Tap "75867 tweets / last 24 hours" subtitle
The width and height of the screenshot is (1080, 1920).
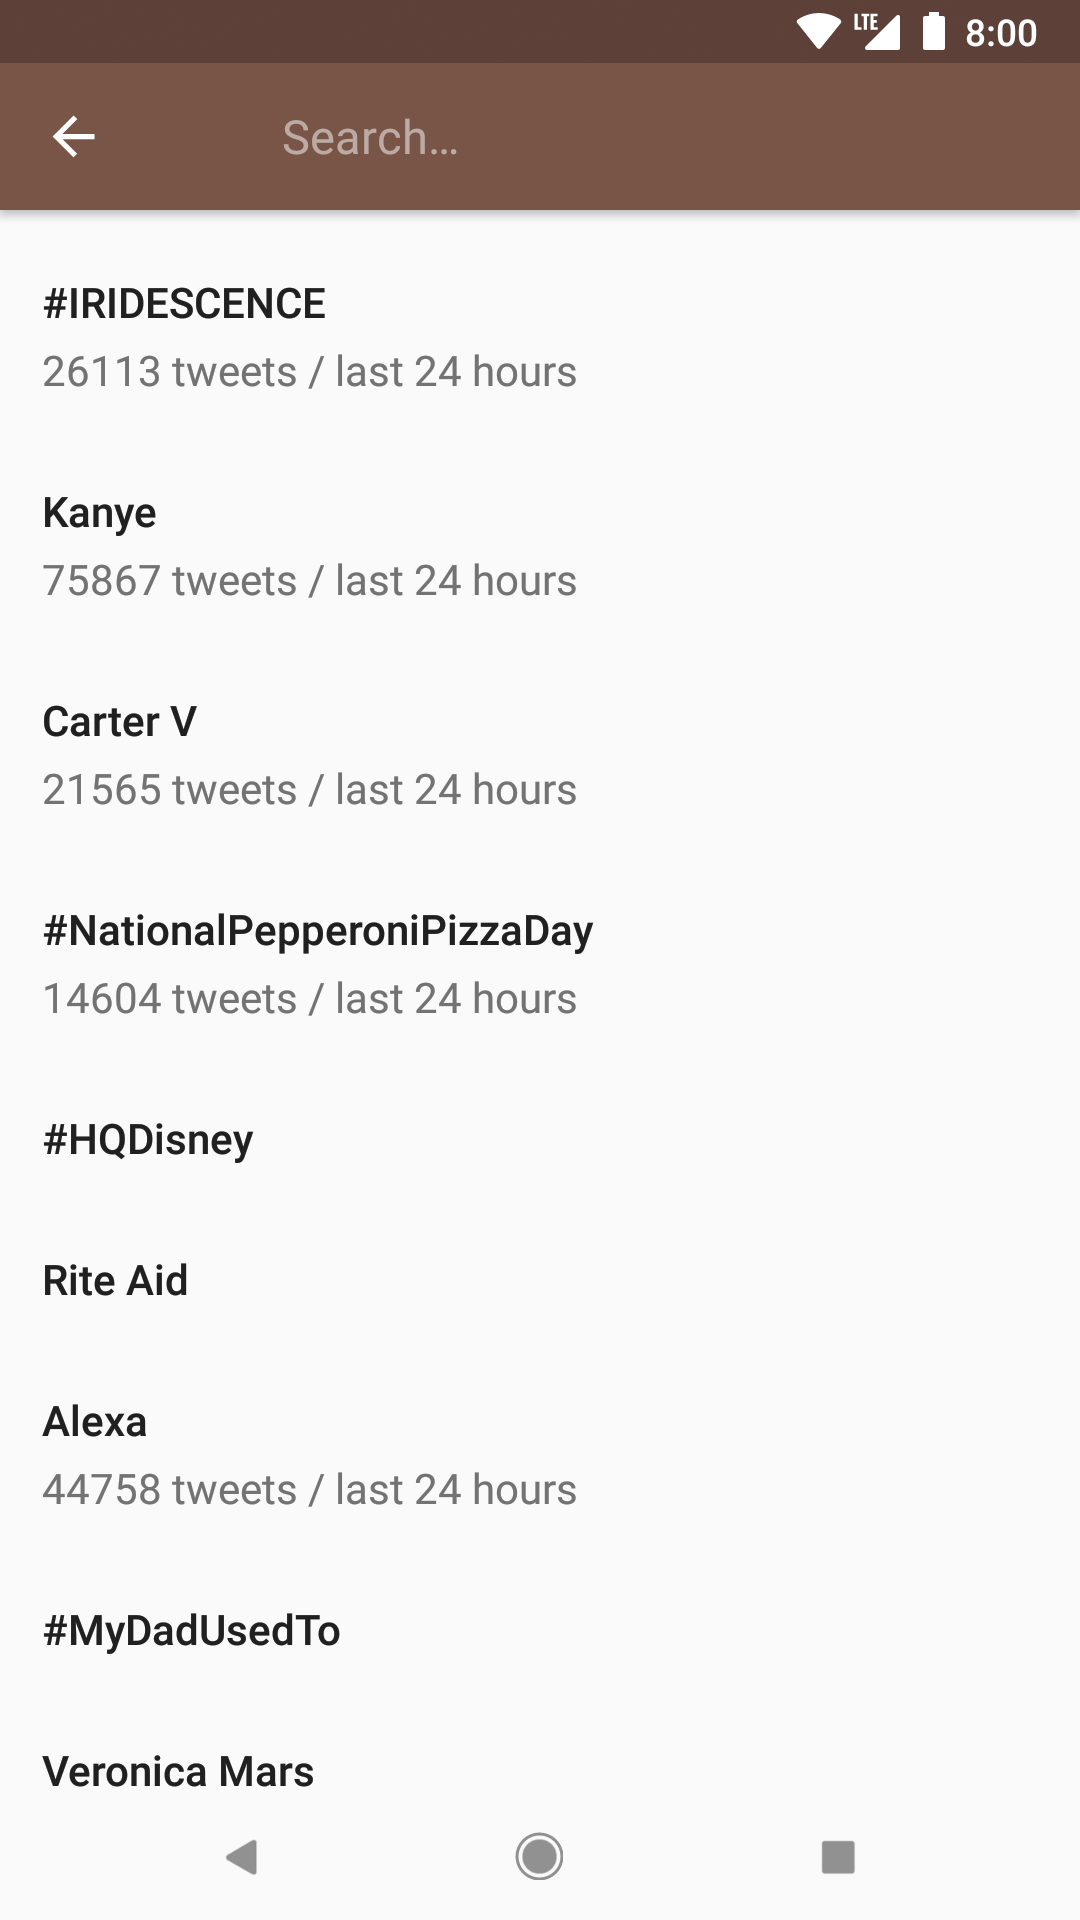[x=310, y=581]
